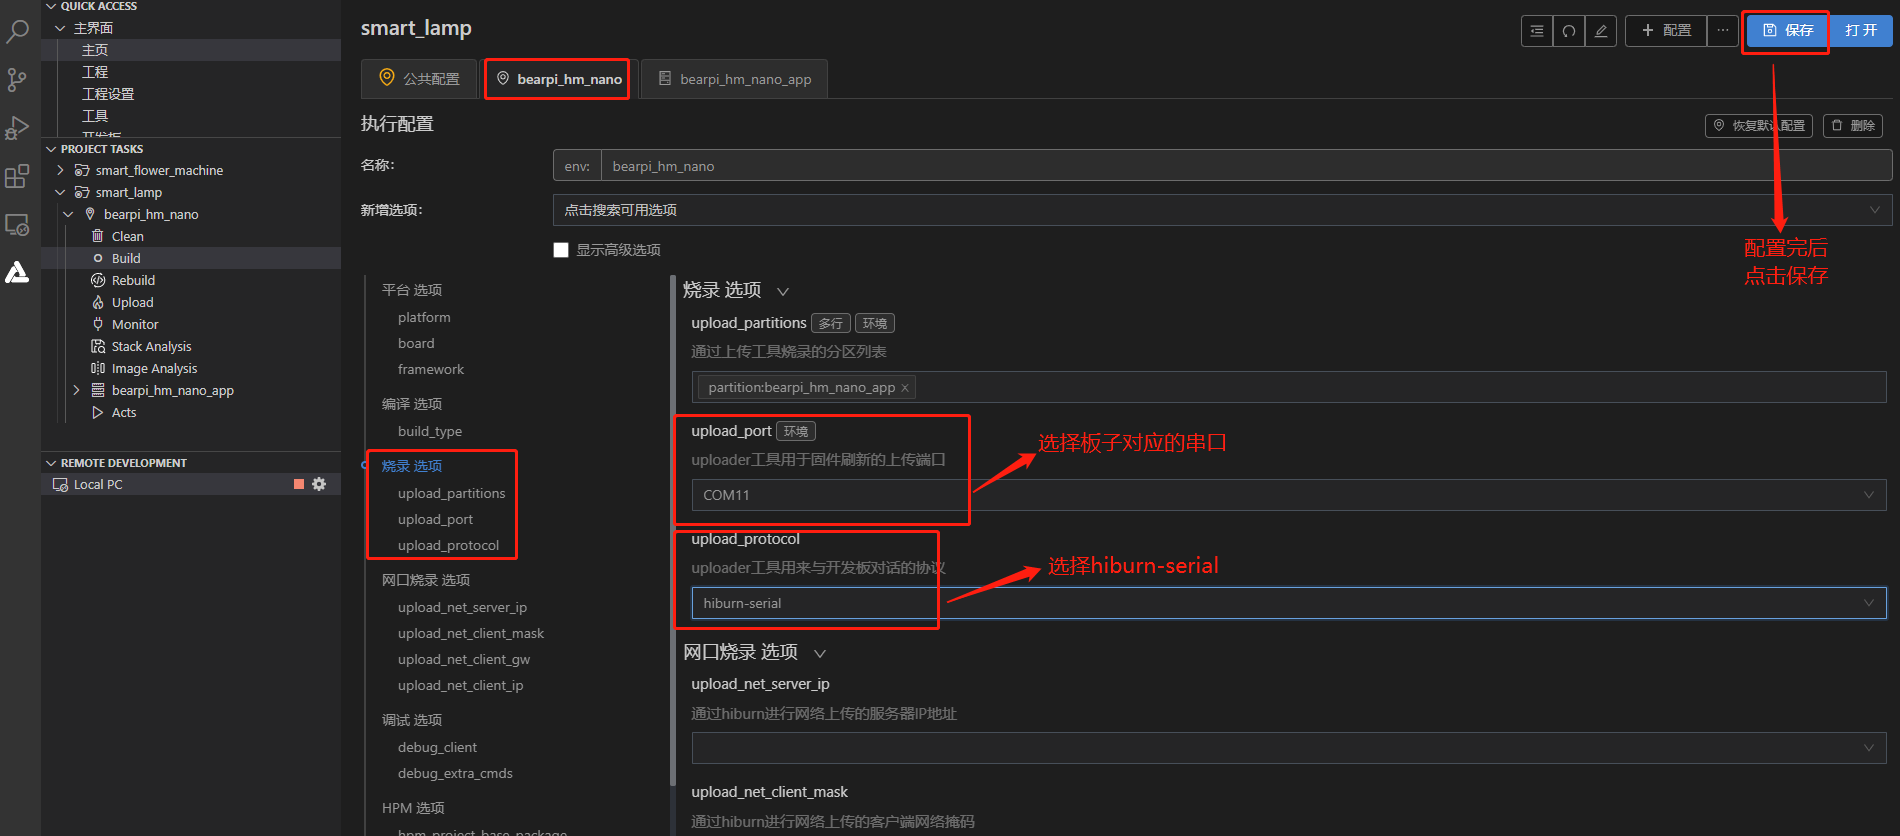Collapse REMOTE DEVELOPMENT section
This screenshot has height=836, width=1900.
51,463
